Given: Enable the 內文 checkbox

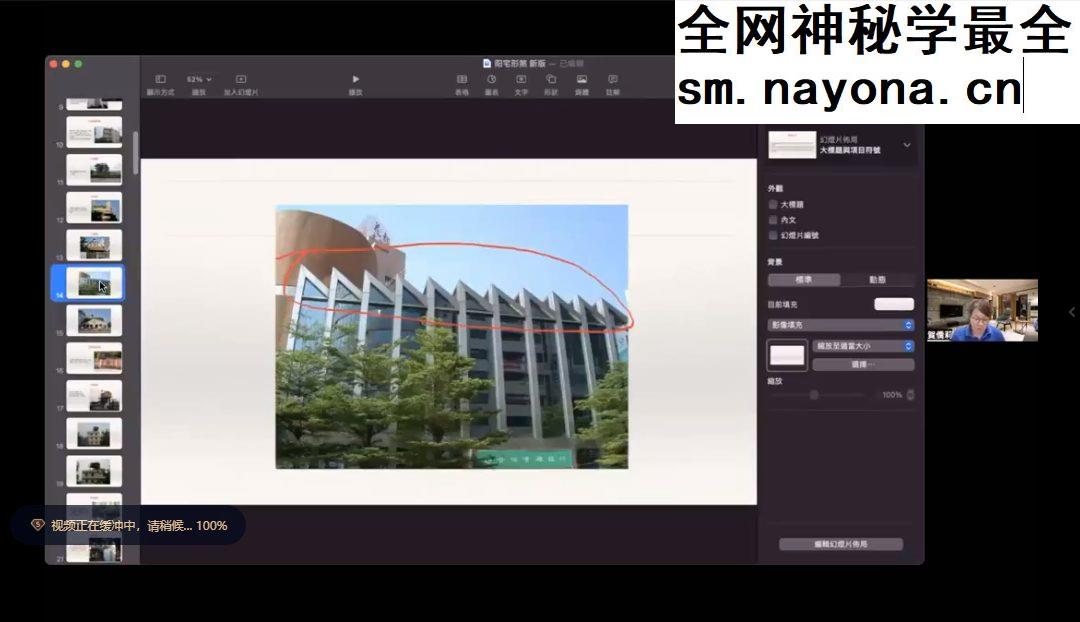Looking at the screenshot, I should pos(773,220).
